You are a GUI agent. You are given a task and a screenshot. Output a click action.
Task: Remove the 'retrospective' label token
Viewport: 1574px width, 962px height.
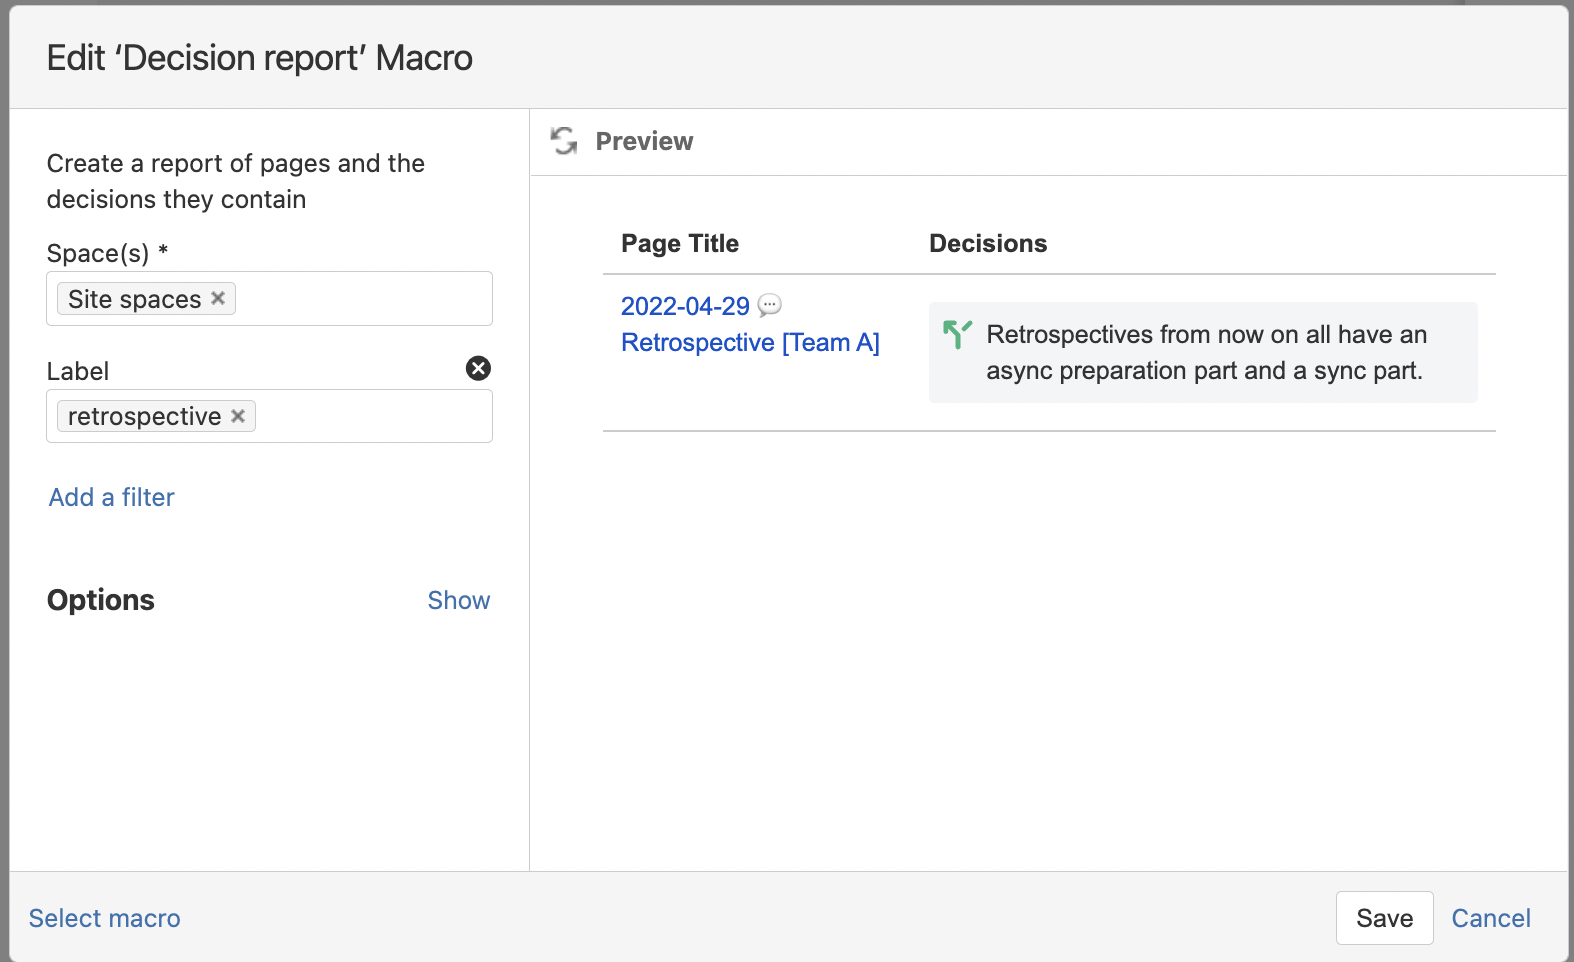coord(238,416)
